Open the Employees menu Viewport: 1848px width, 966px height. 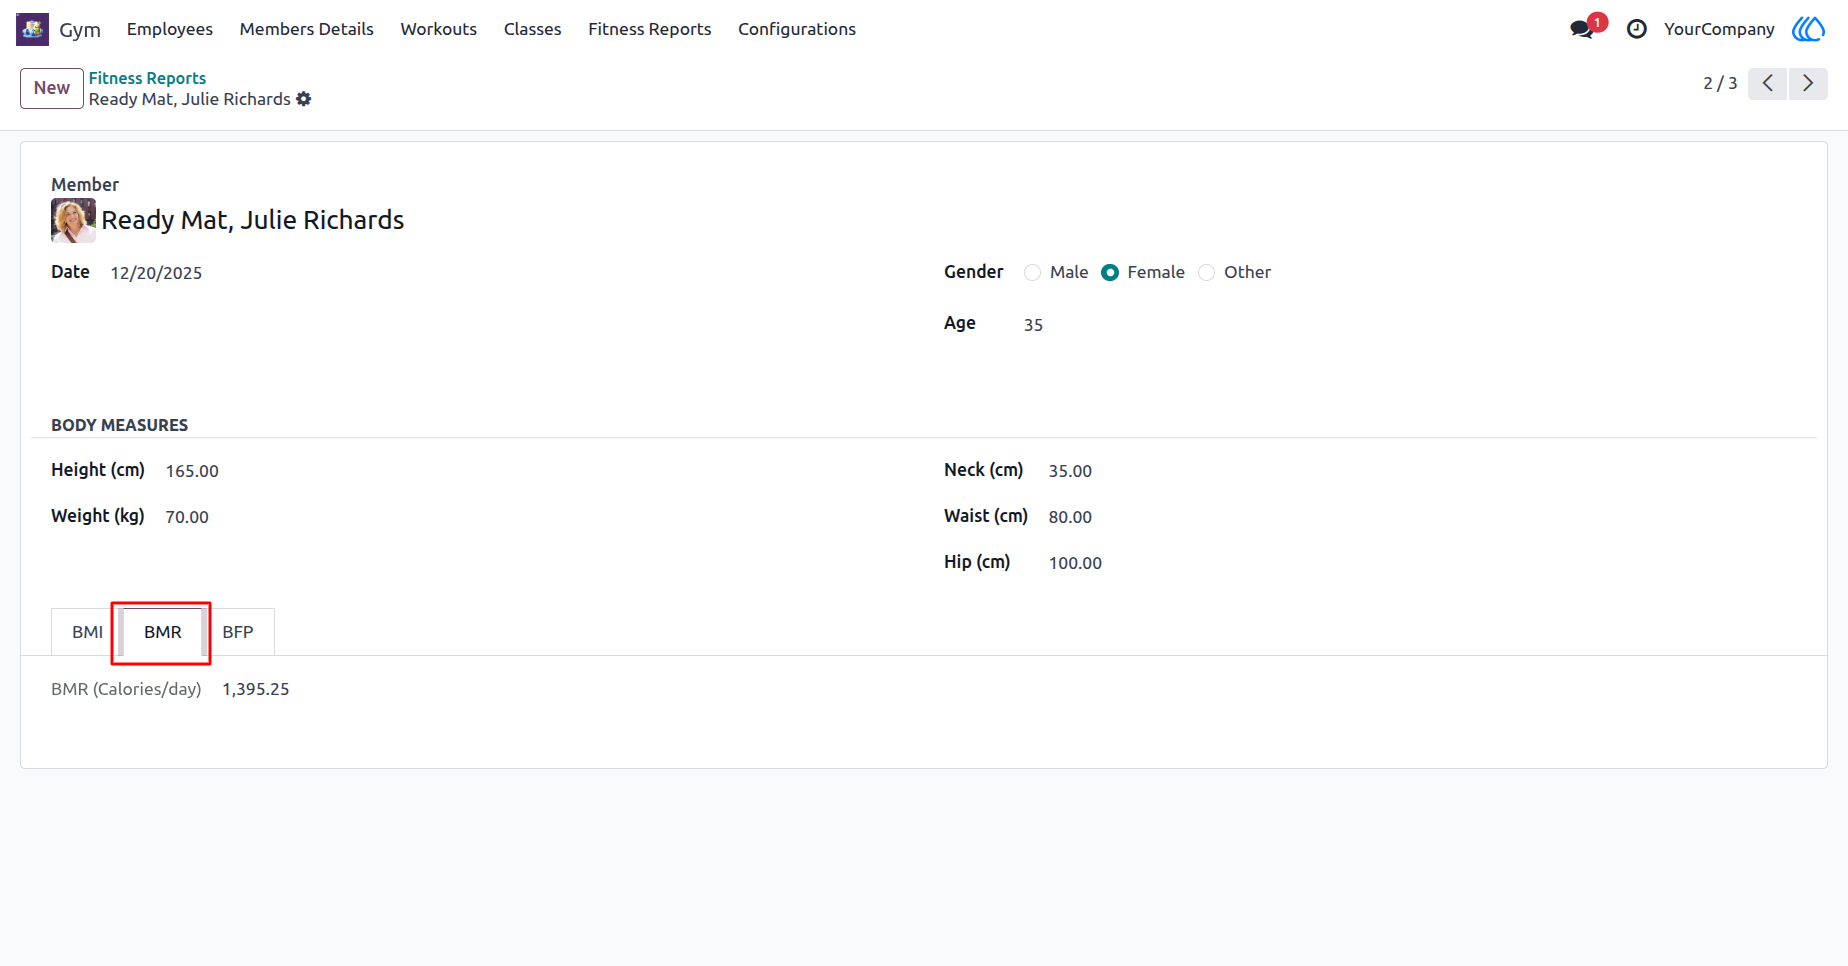170,29
